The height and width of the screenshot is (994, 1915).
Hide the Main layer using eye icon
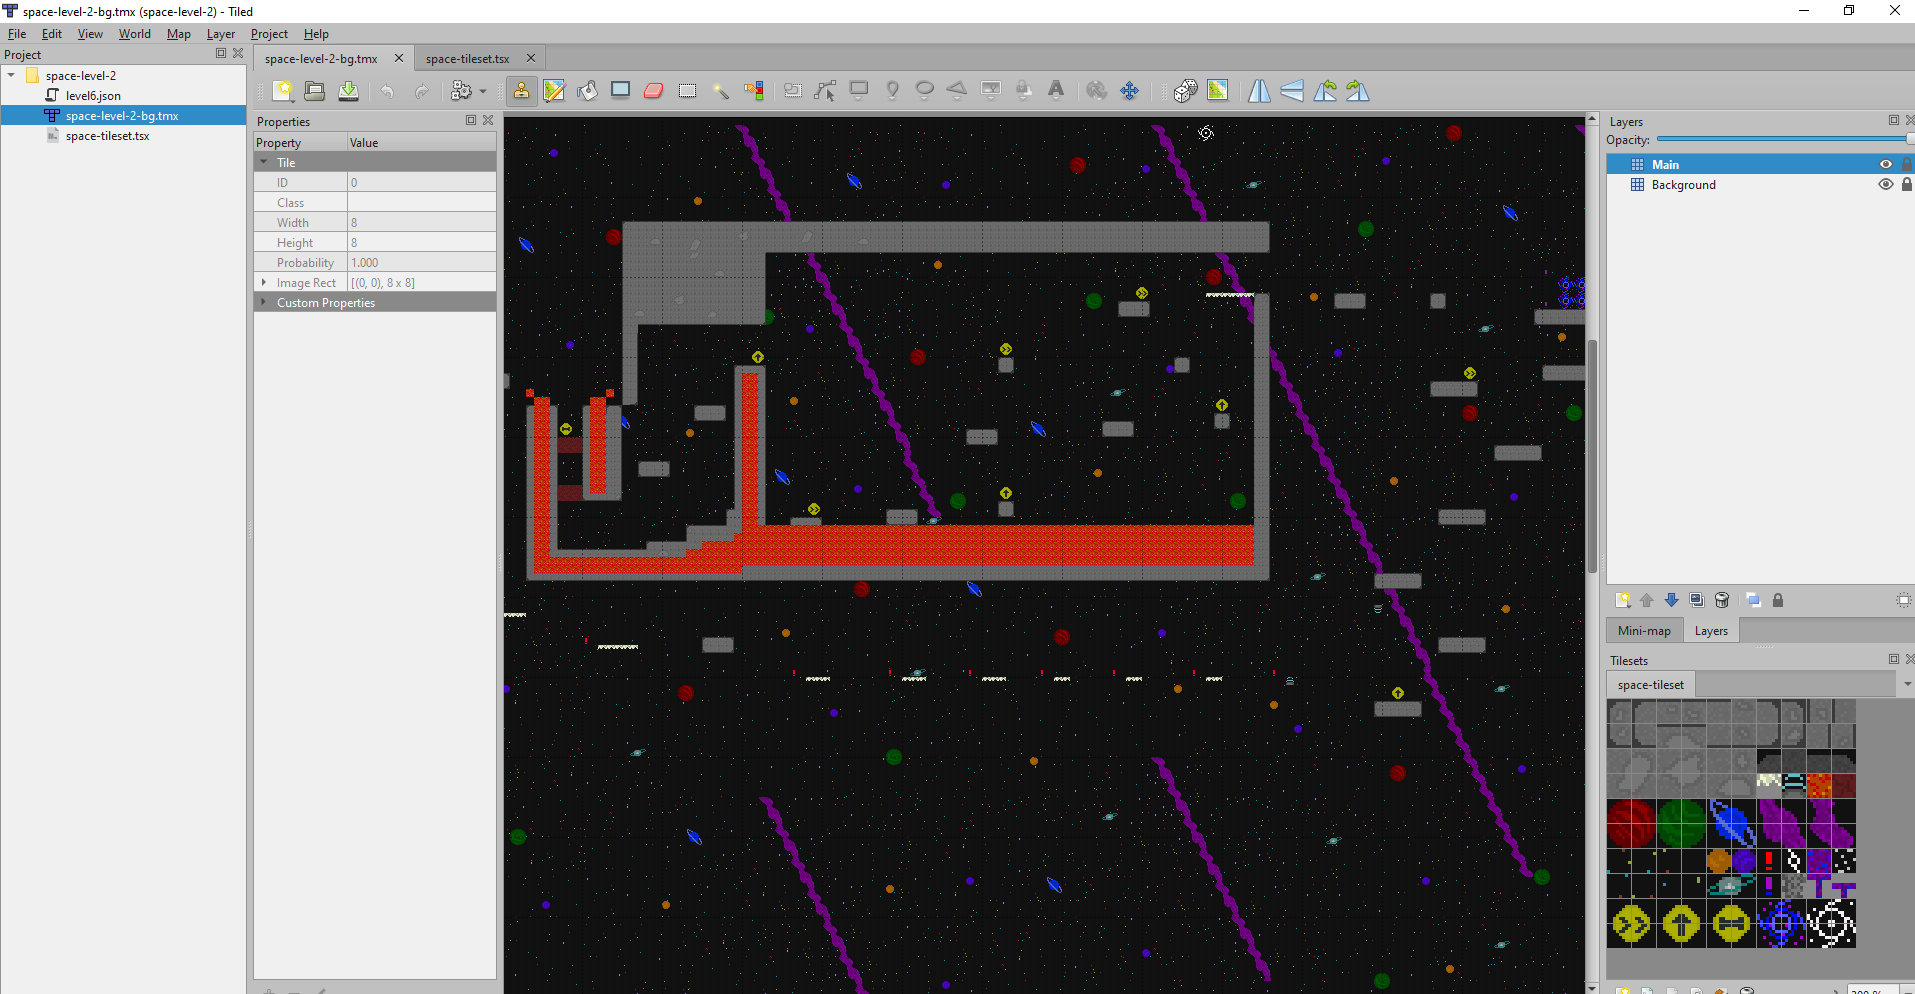click(x=1885, y=165)
